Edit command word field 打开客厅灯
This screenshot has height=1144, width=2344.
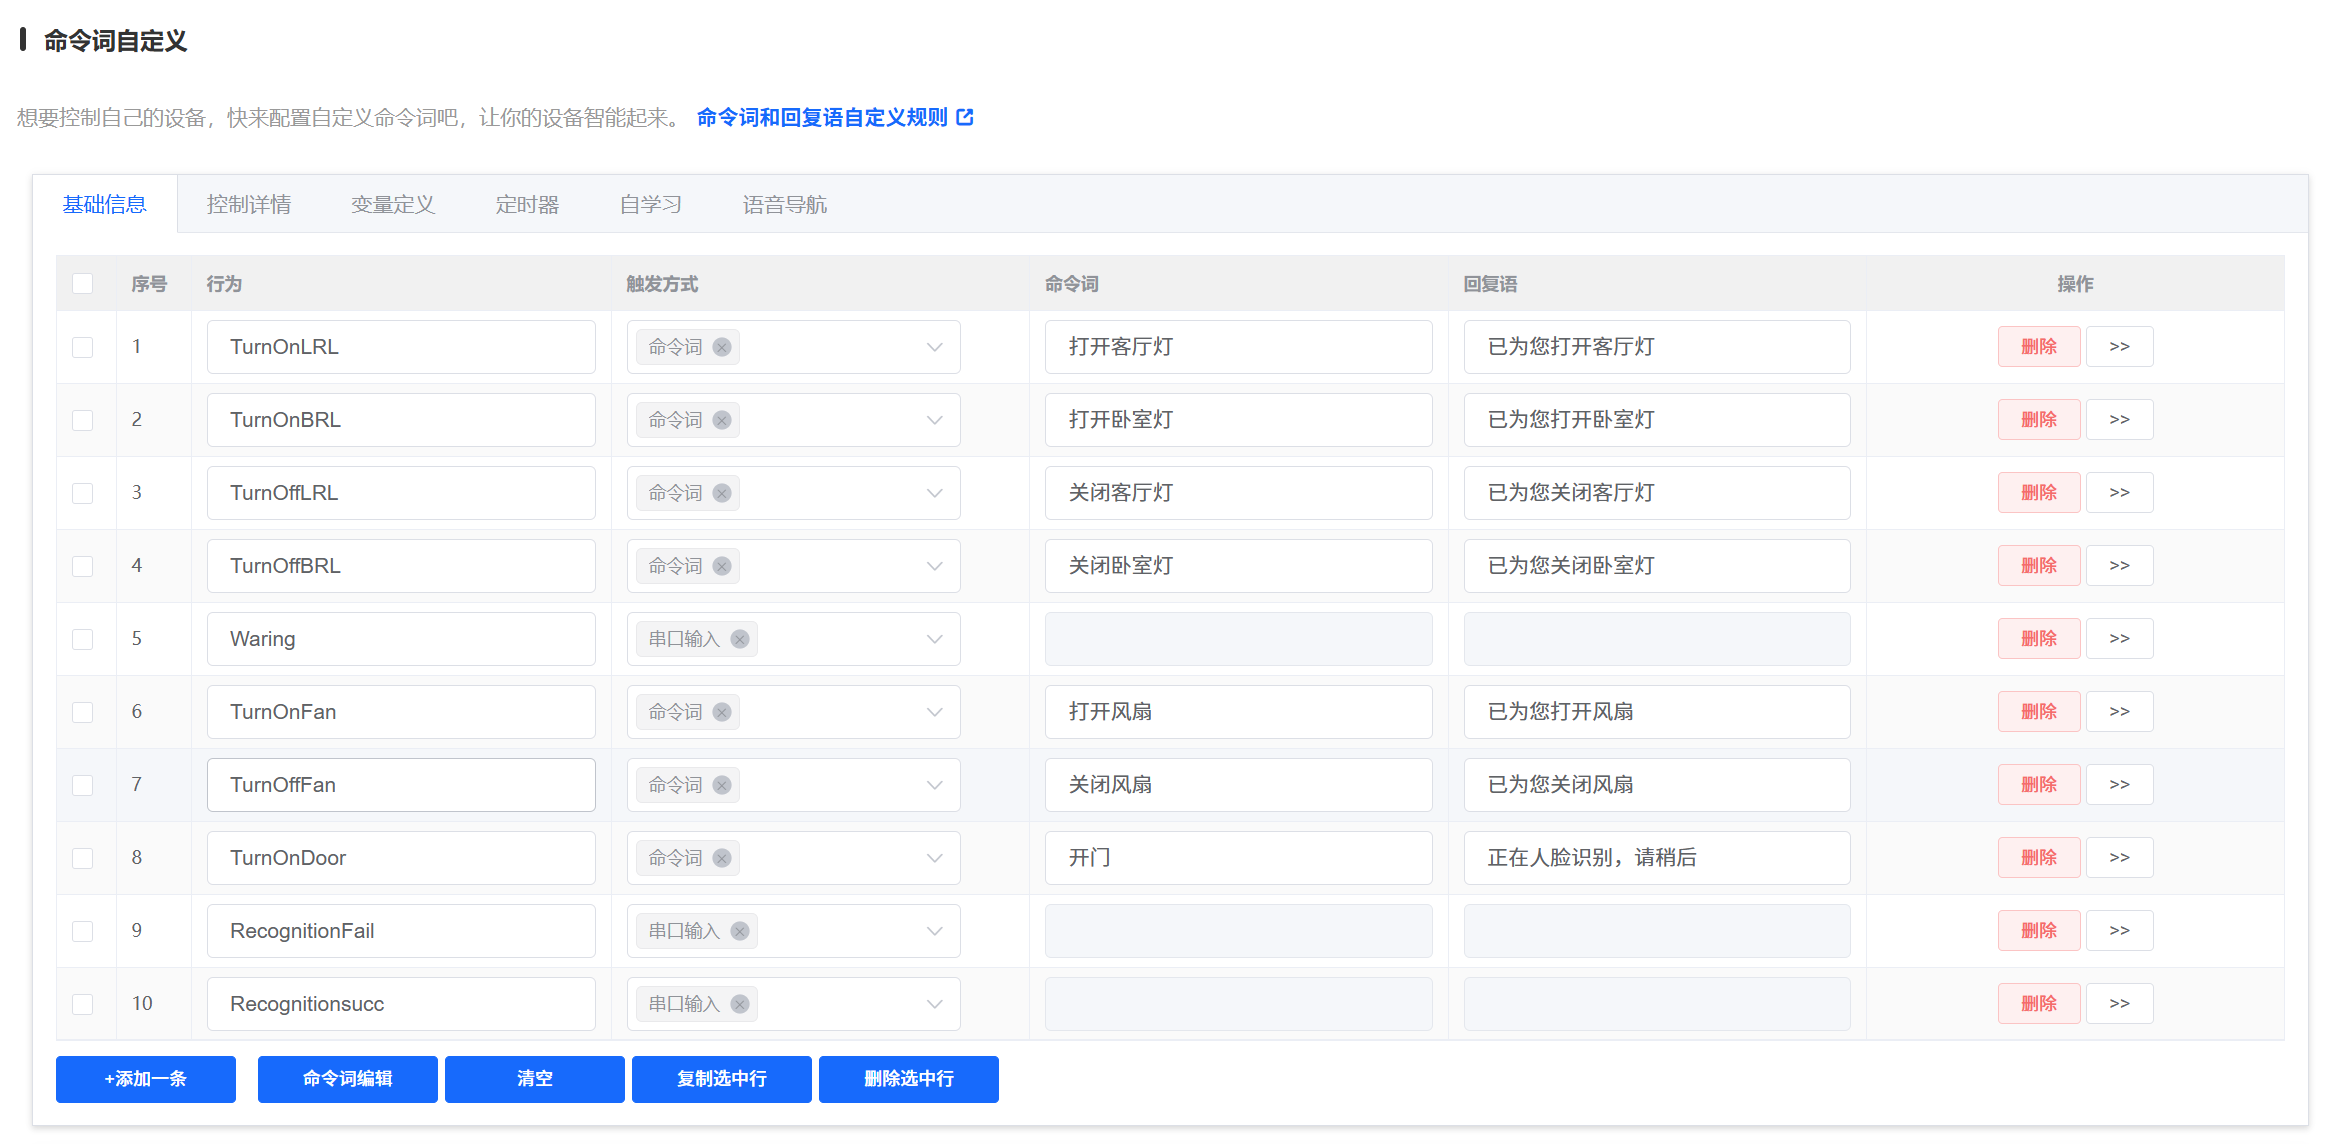tap(1238, 347)
